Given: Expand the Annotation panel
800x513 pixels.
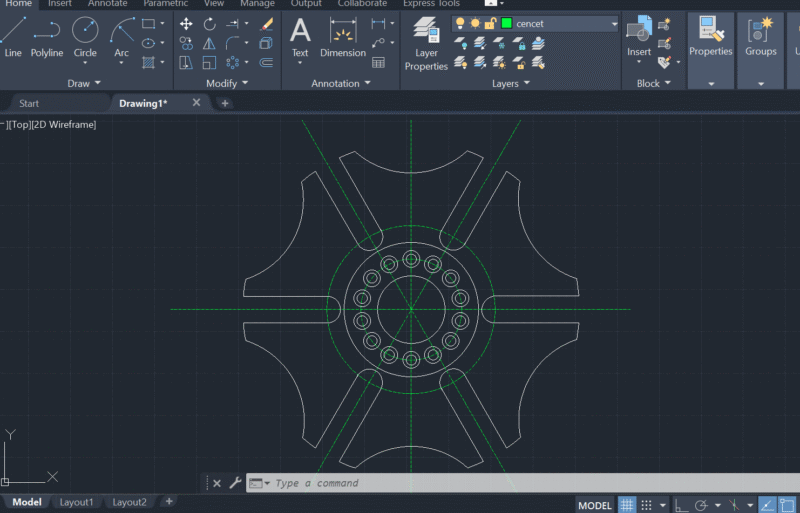Looking at the screenshot, I should pyautogui.click(x=341, y=83).
